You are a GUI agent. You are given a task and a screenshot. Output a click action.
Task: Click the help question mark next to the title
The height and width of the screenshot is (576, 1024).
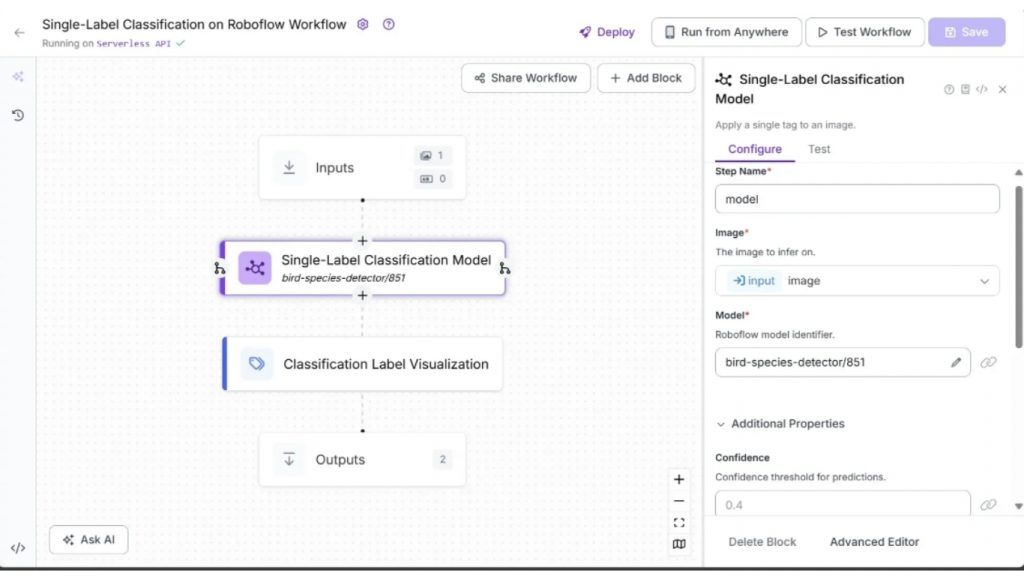point(389,24)
